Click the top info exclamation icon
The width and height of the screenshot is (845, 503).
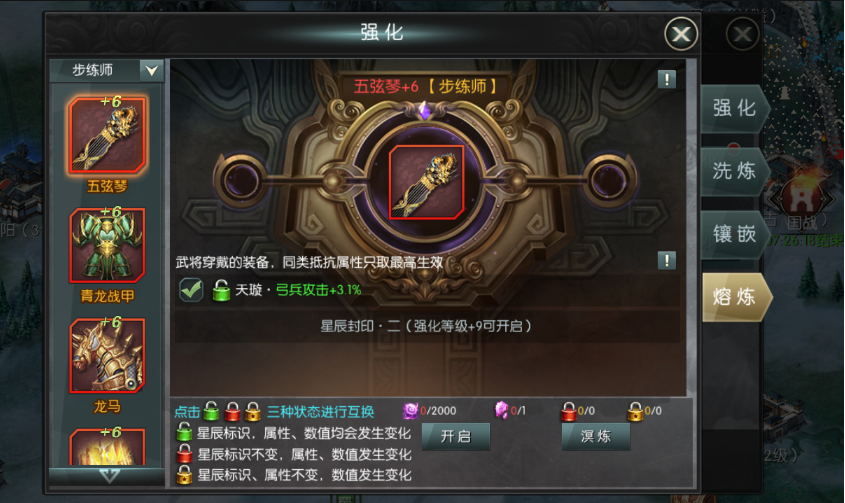click(x=667, y=80)
